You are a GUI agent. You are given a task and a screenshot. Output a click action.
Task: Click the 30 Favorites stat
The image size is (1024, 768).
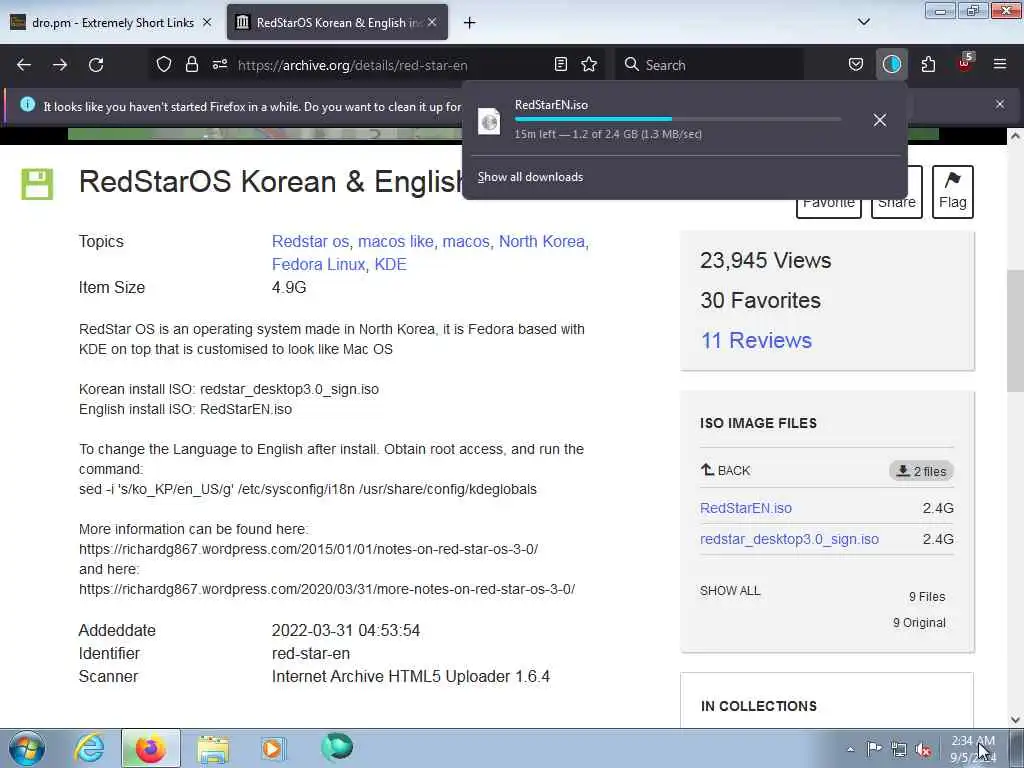click(760, 300)
